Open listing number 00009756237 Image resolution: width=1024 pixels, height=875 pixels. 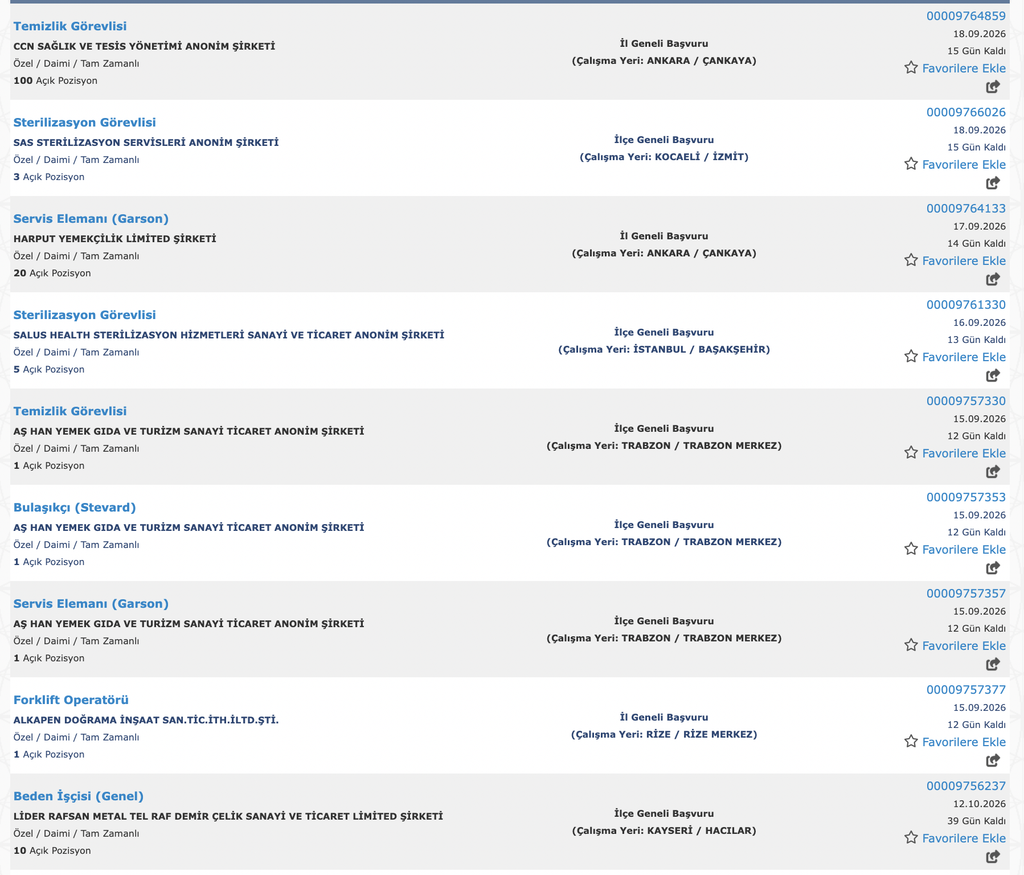(x=966, y=786)
